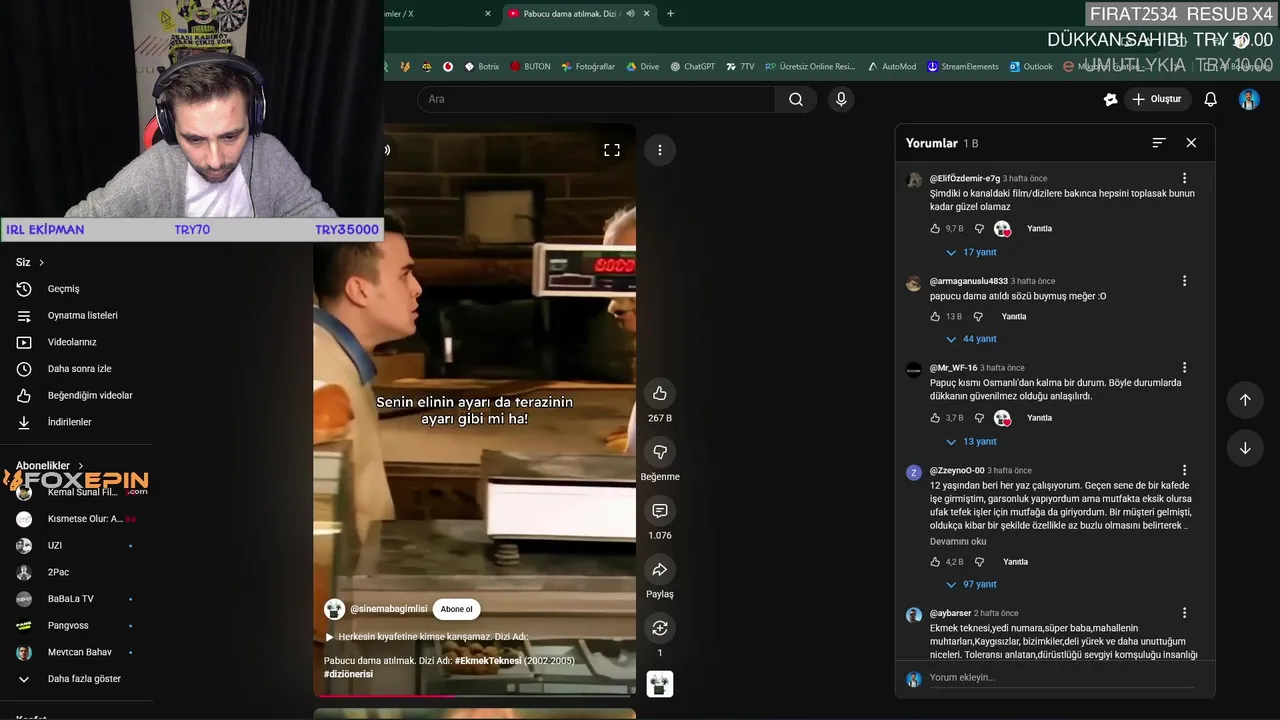Image resolution: width=1280 pixels, height=720 pixels.
Task: Expand the 44 yanıt replies
Action: coord(971,339)
